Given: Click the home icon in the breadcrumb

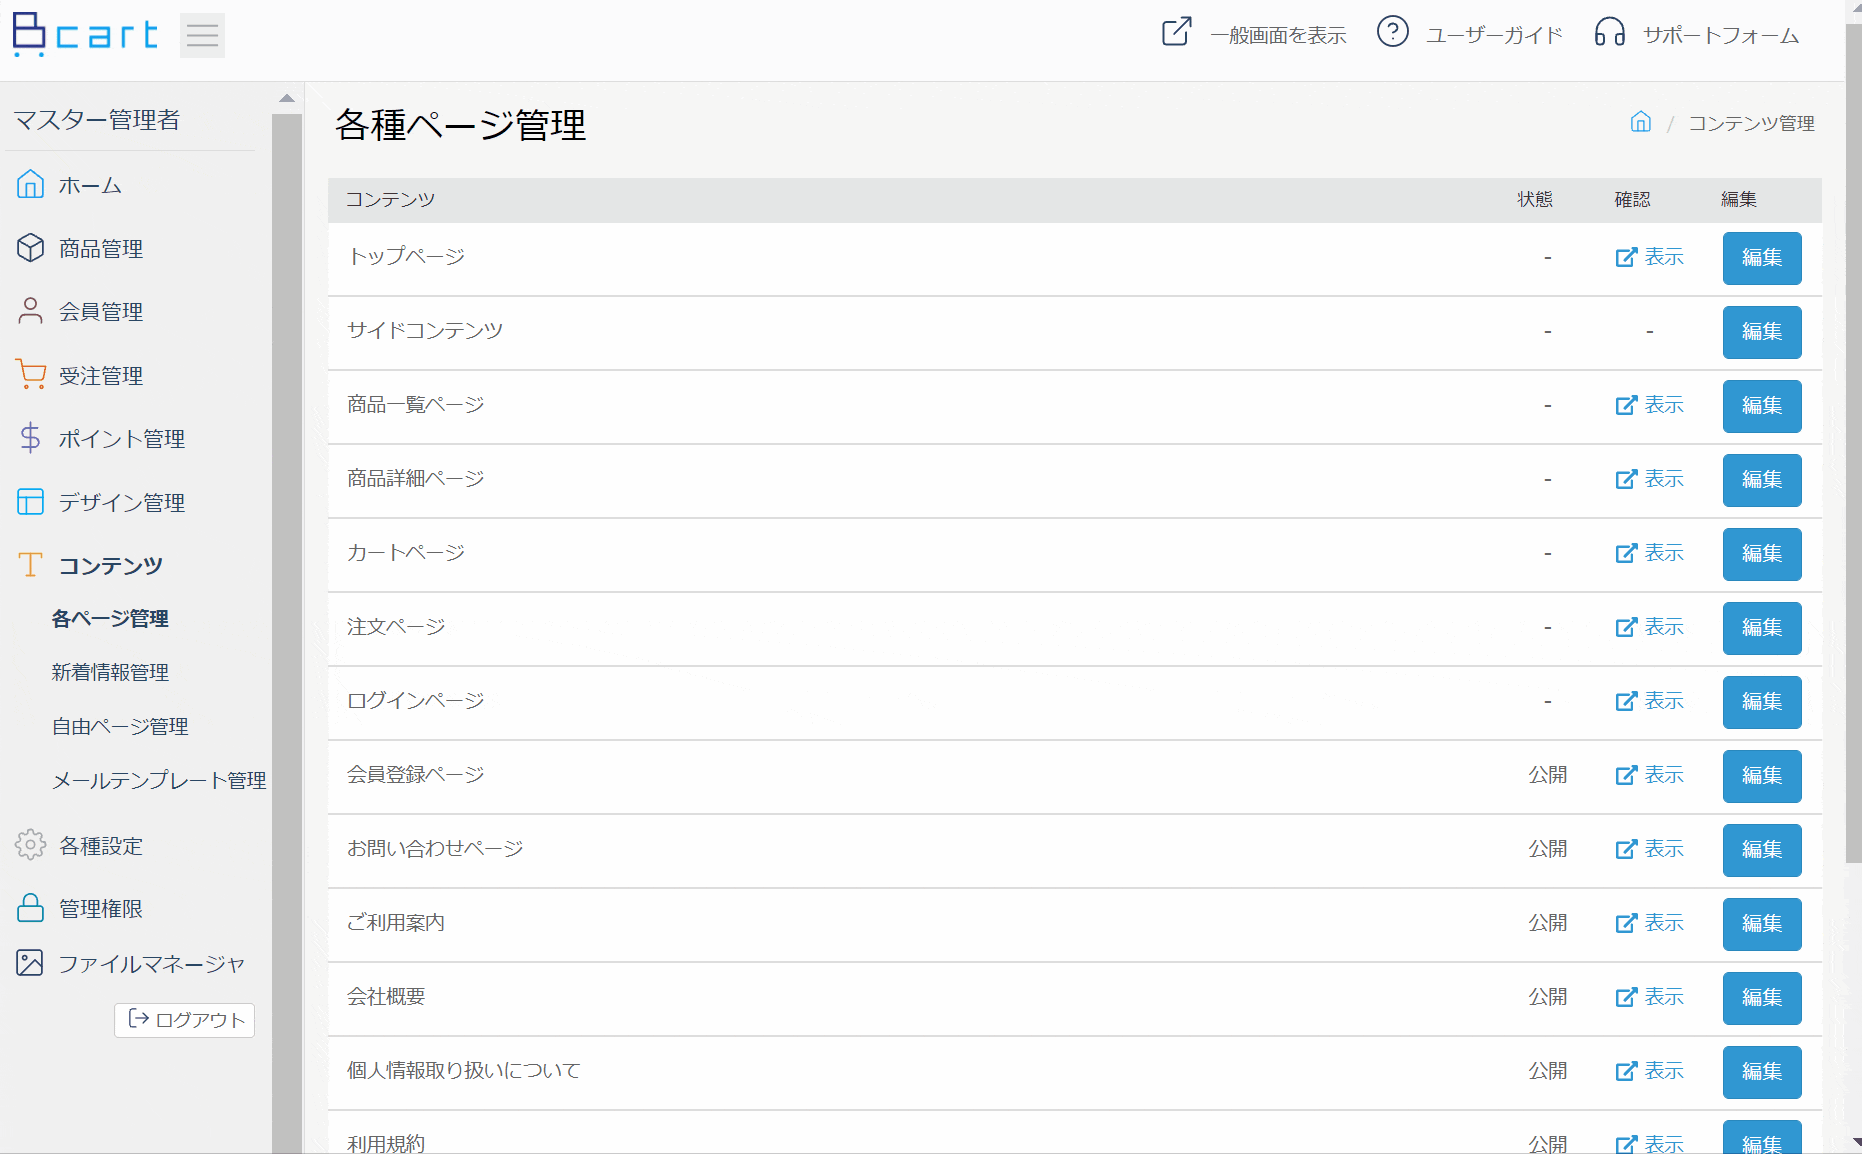Looking at the screenshot, I should pyautogui.click(x=1641, y=122).
